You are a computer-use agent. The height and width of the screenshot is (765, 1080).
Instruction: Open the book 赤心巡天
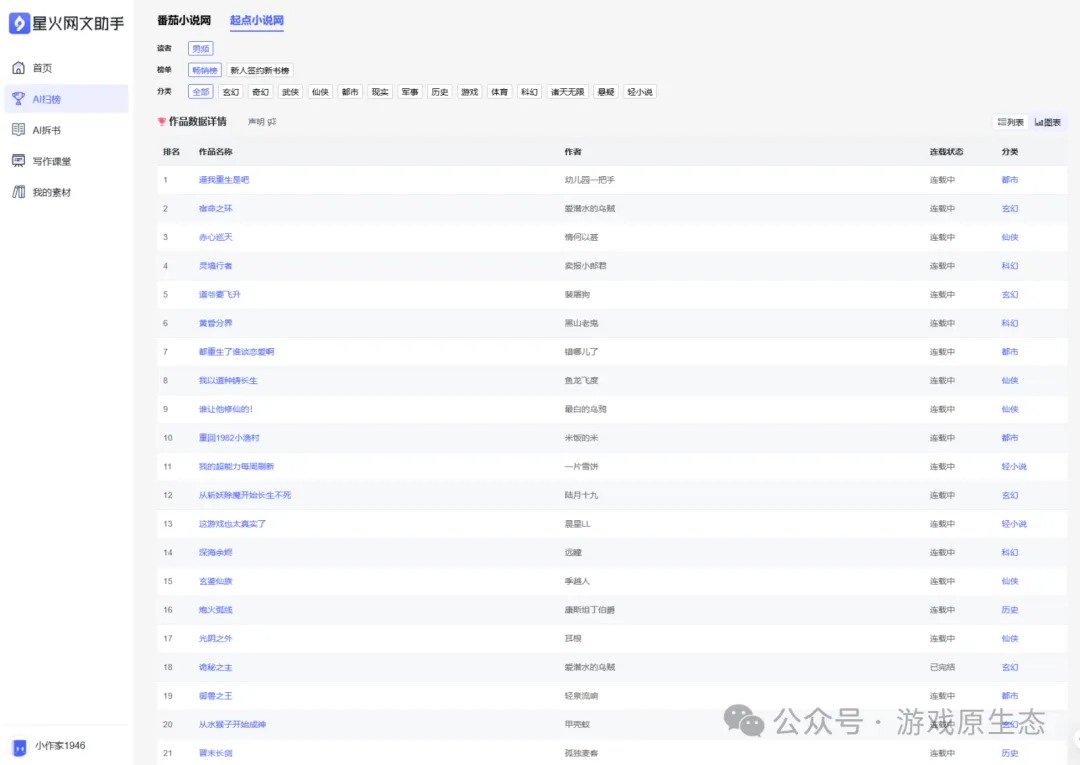click(216, 237)
